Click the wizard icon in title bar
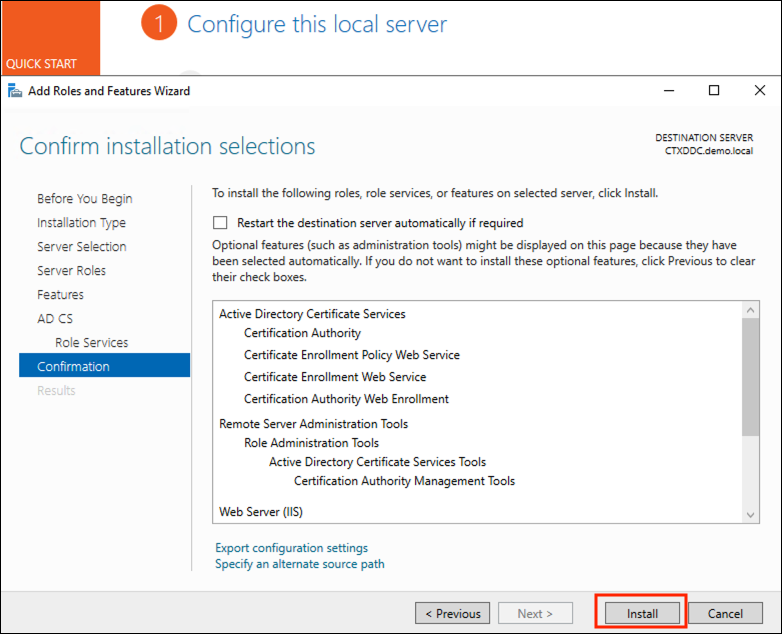Screen dimensions: 782x634 point(15,91)
